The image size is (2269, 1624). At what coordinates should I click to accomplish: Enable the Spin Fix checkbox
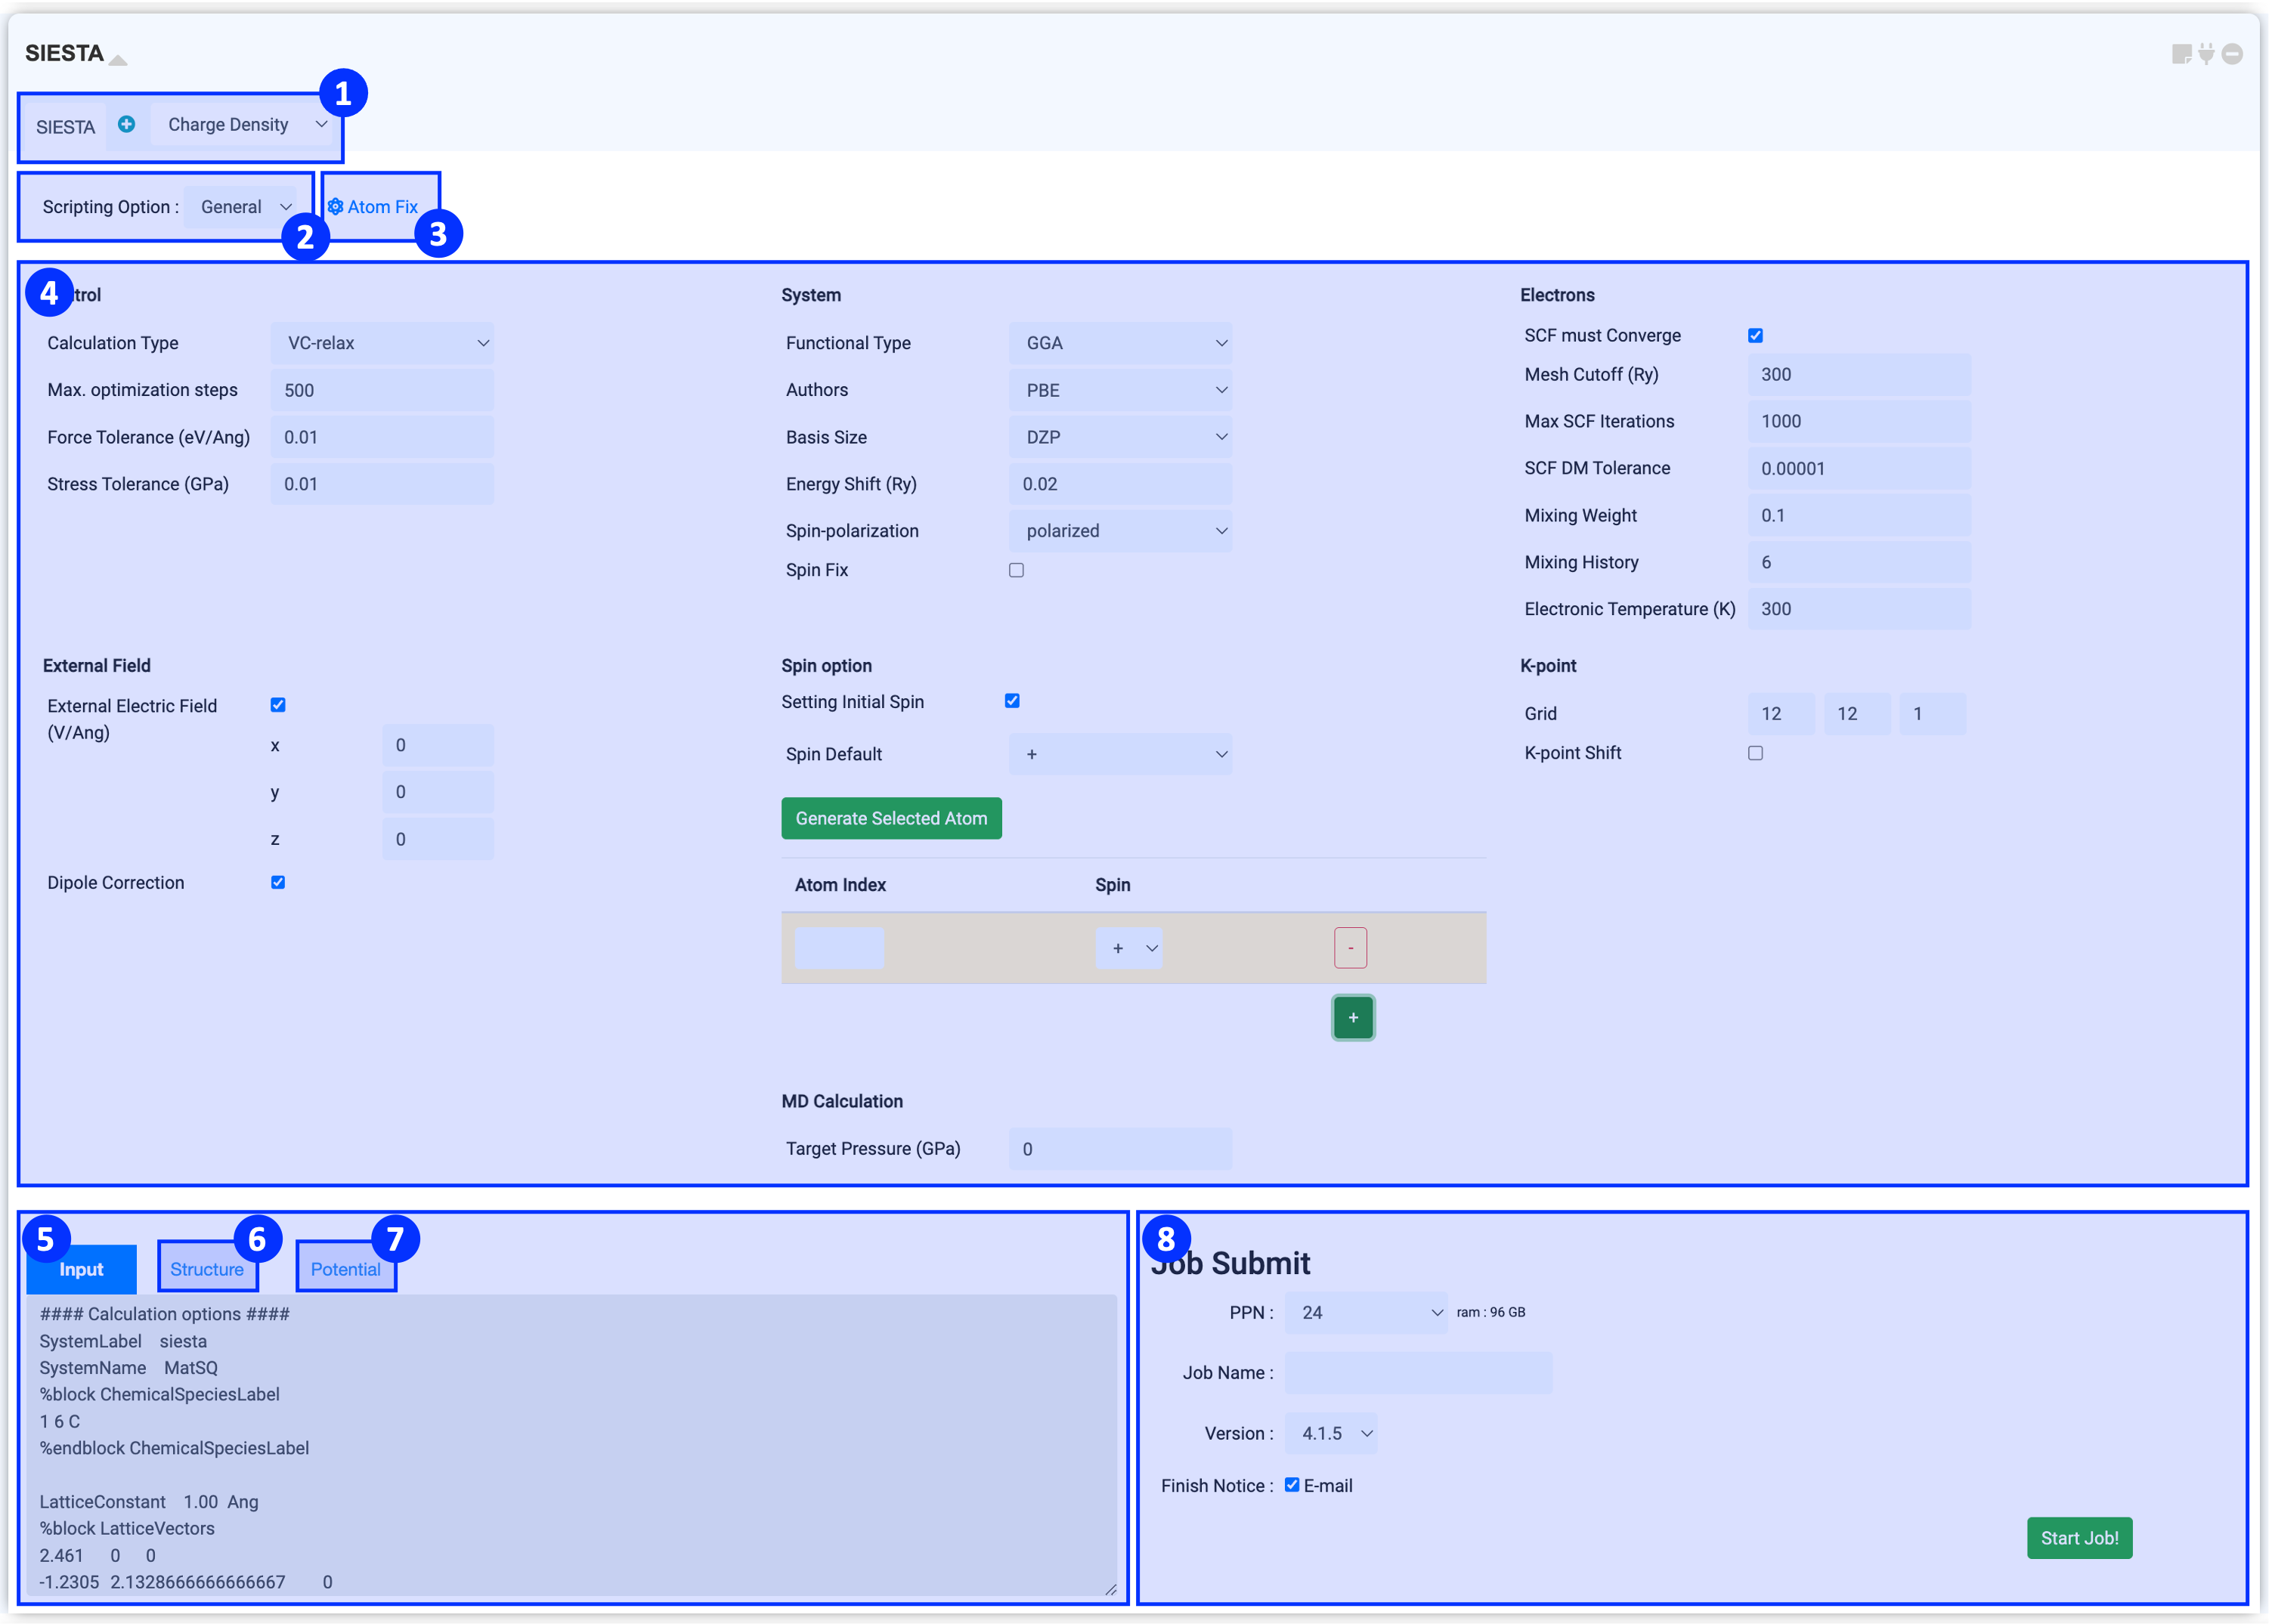tap(1016, 570)
